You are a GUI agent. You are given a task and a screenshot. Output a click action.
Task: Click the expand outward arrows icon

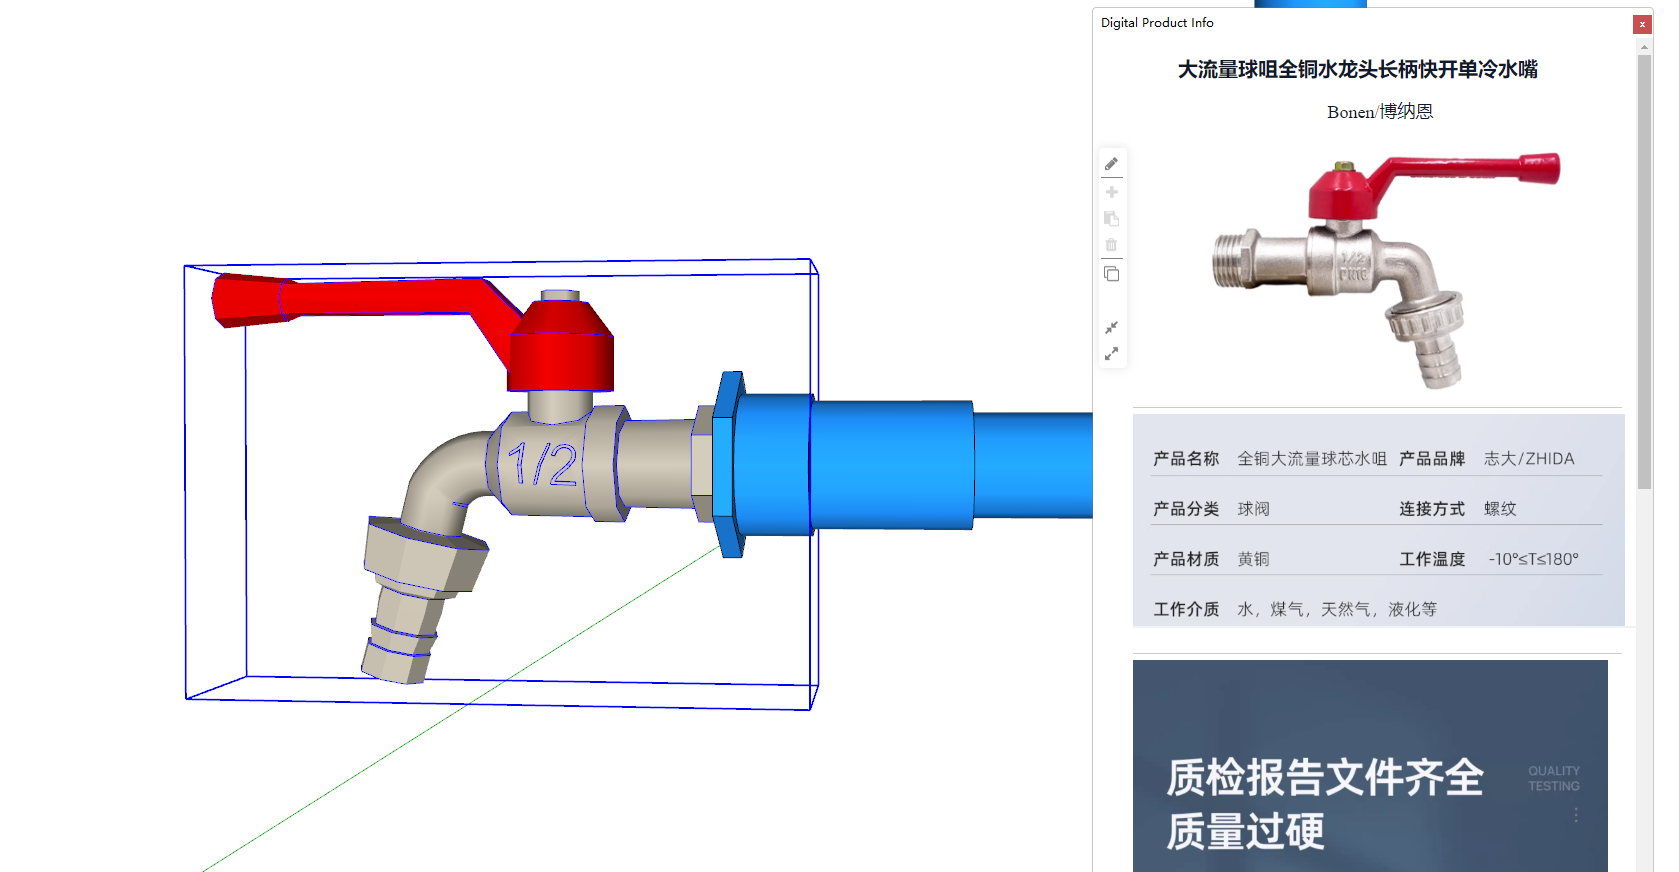[1111, 354]
